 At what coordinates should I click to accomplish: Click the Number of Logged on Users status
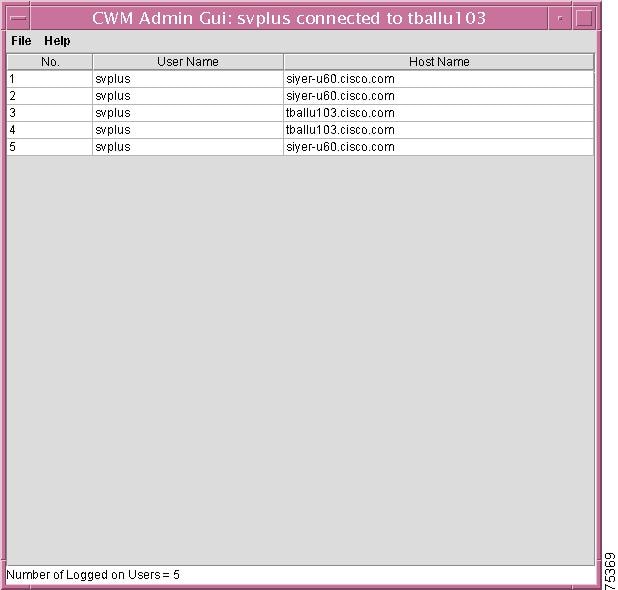coord(93,575)
